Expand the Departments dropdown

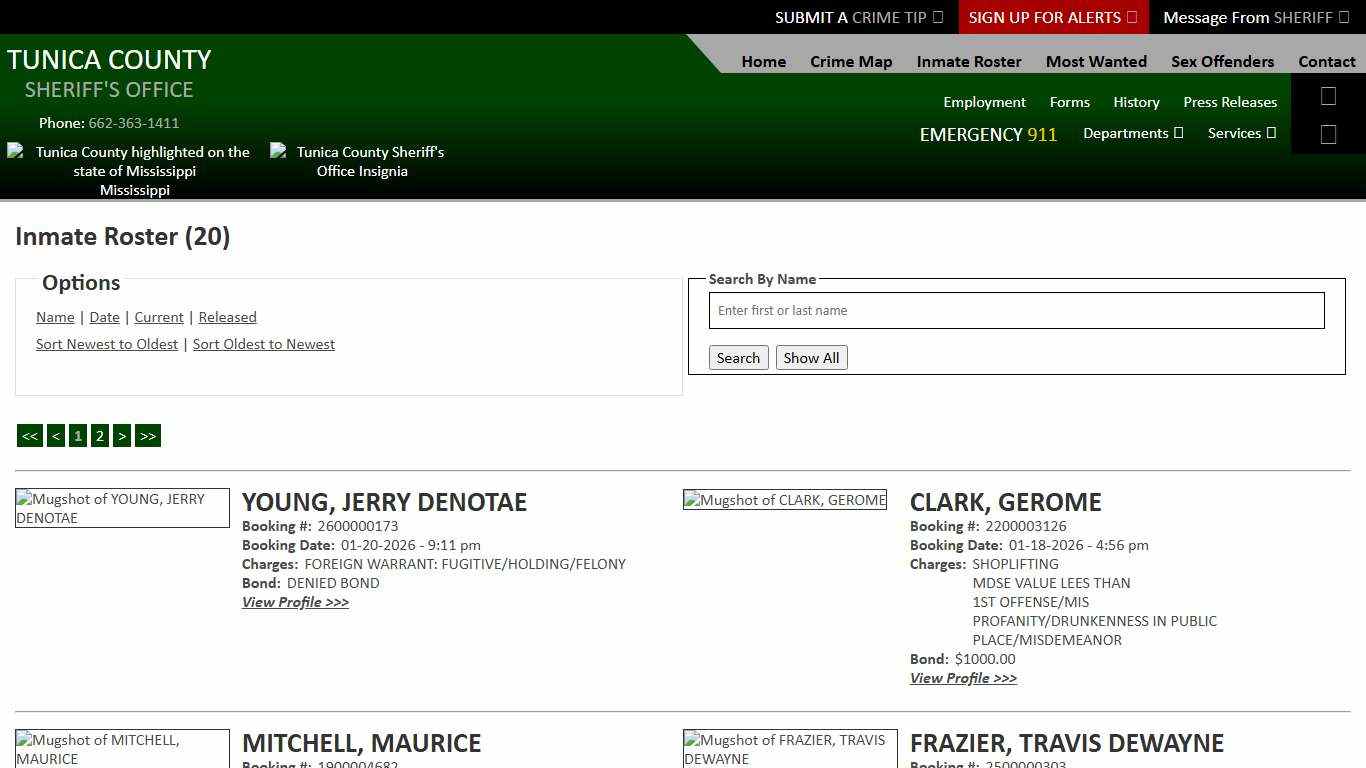(x=1133, y=133)
